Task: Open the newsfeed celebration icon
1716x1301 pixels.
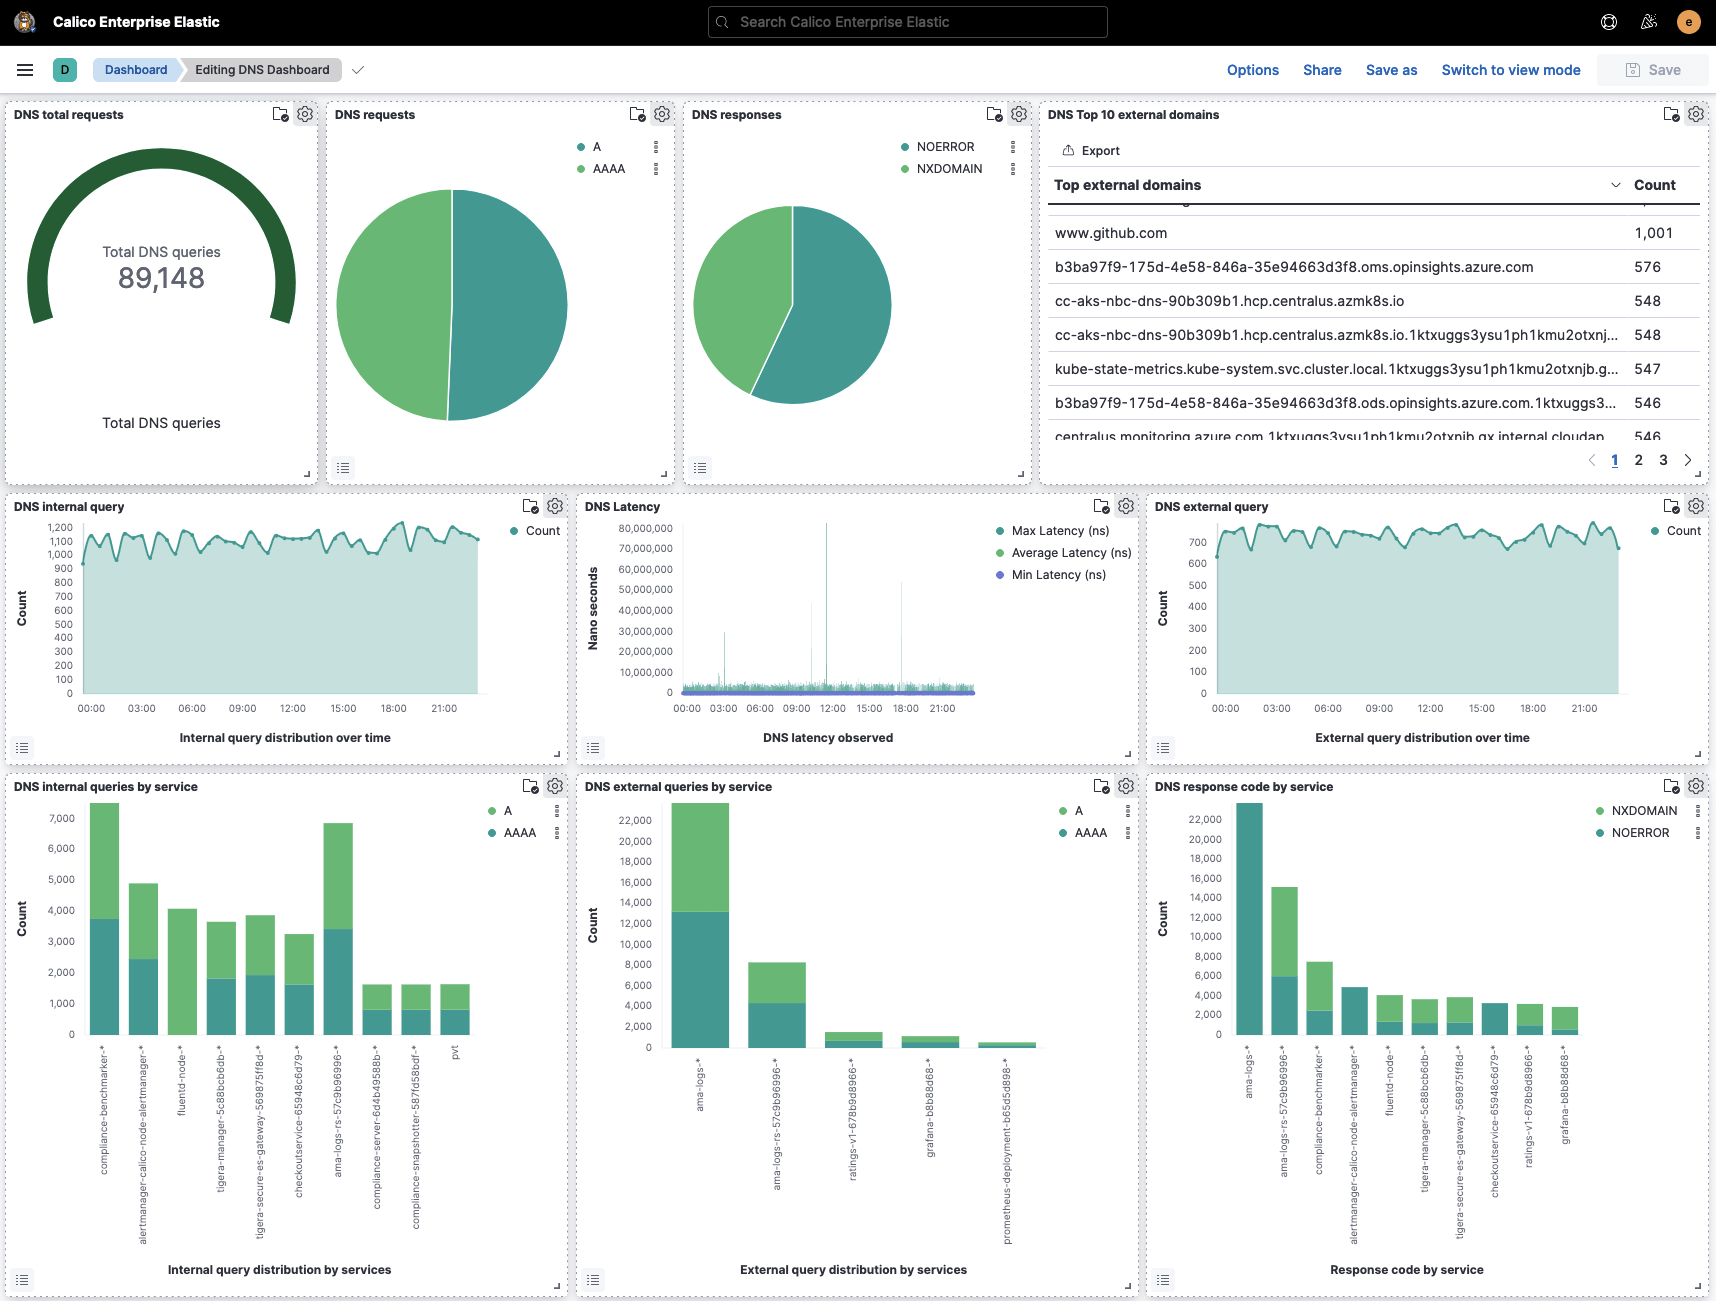Action: click(1649, 22)
